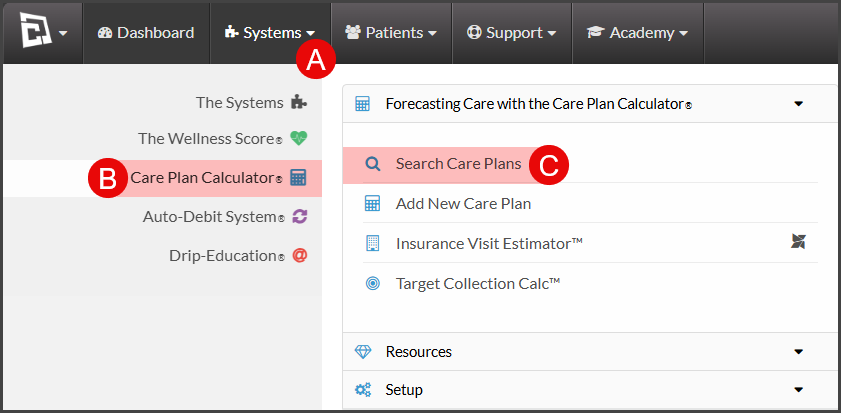841x413 pixels.
Task: Click the gears icon next to Setup
Action: pyautogui.click(x=363, y=390)
